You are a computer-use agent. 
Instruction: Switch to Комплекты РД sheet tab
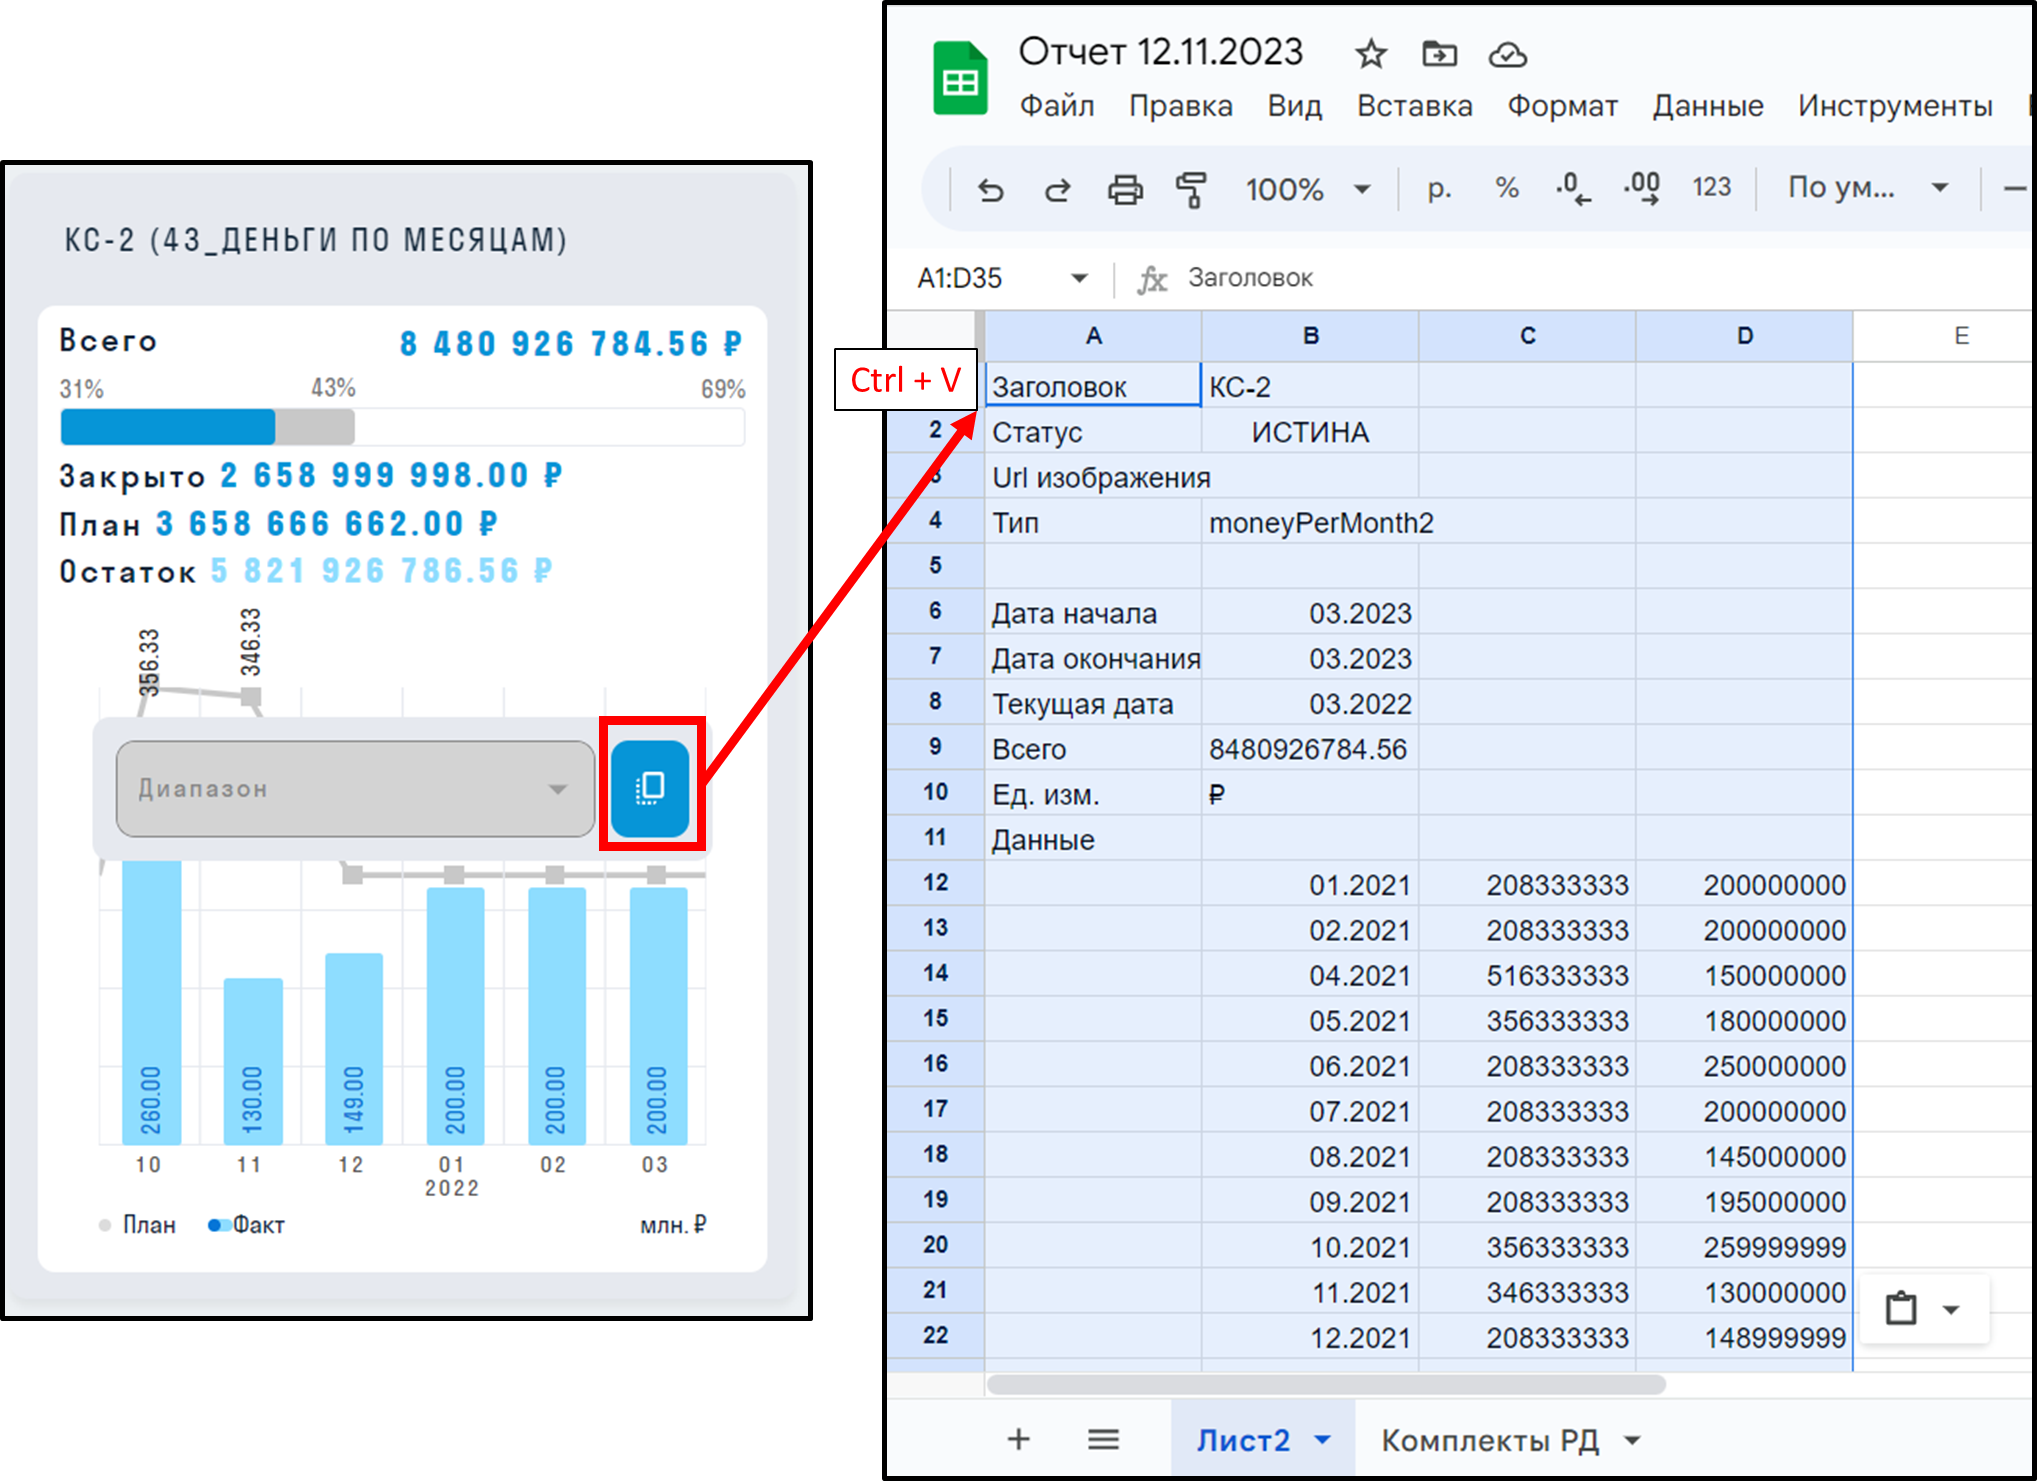point(1489,1440)
